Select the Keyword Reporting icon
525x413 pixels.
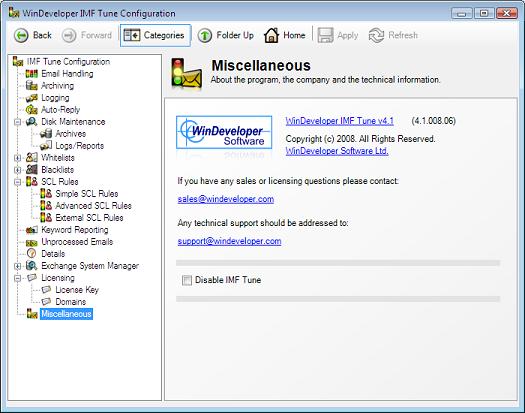pyautogui.click(x=32, y=230)
